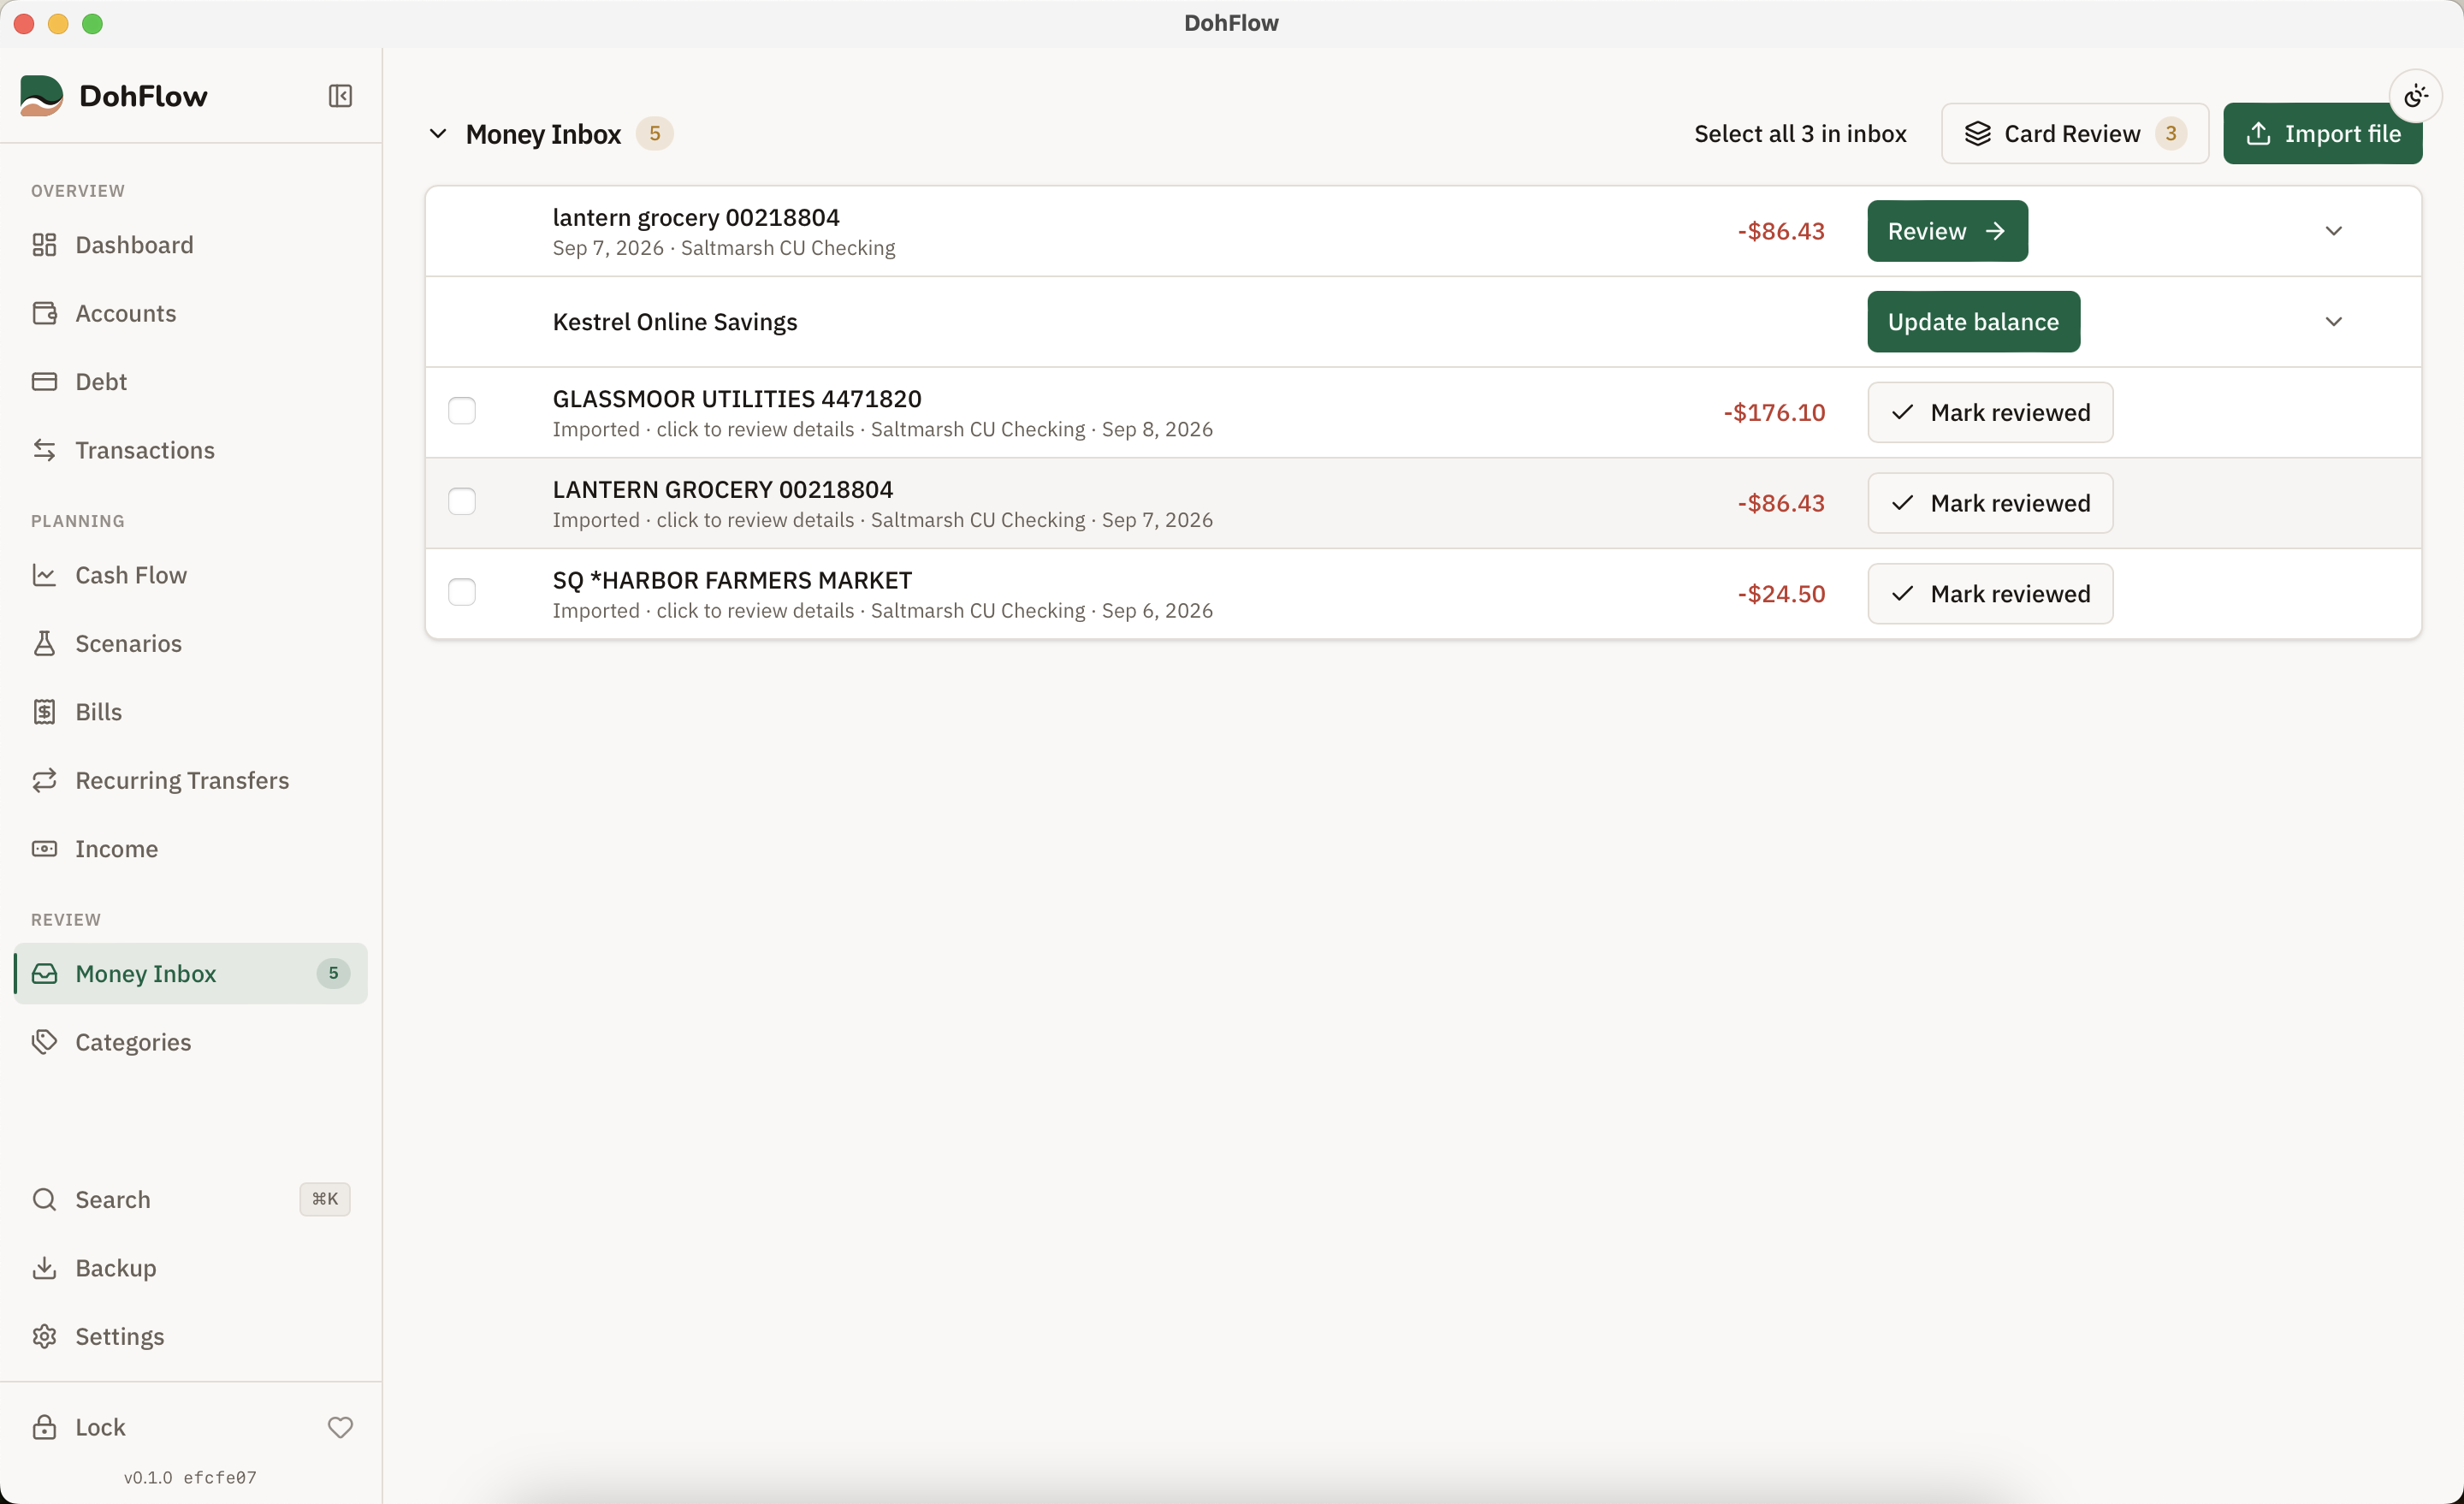Collapse the sidebar with the panel icon
The width and height of the screenshot is (2464, 1504).
(340, 96)
